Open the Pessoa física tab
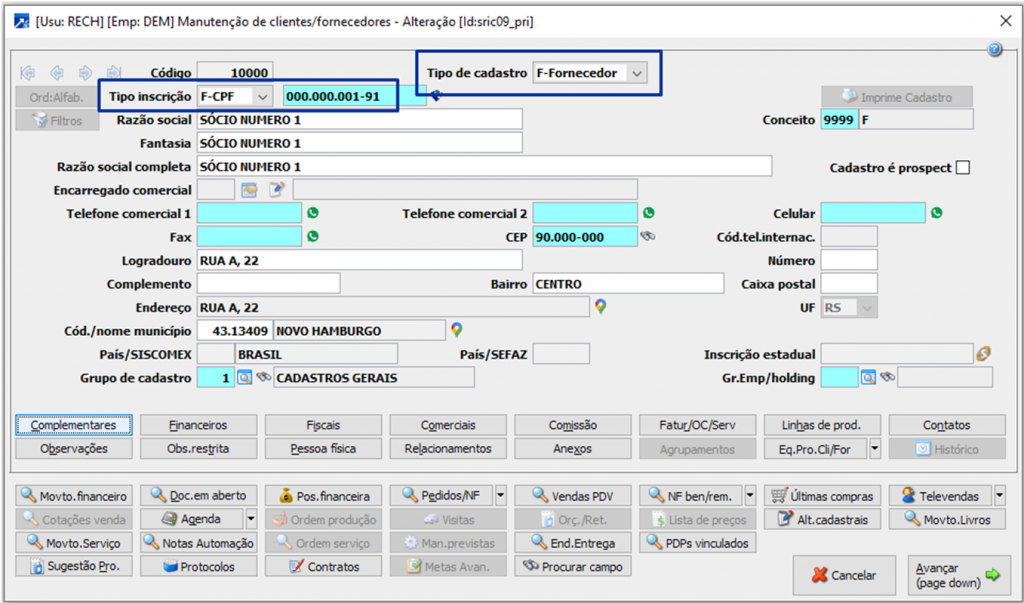 (323, 449)
